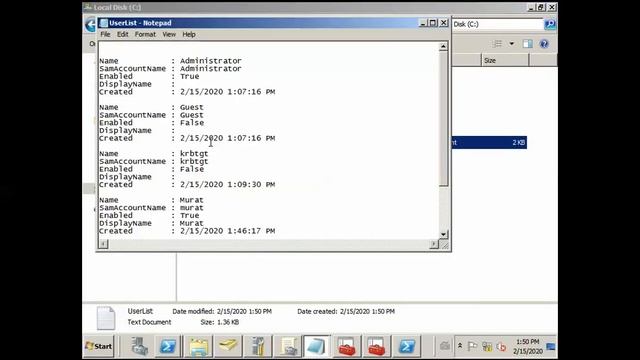
Task: Open Notepad's View menu
Action: pos(169,34)
